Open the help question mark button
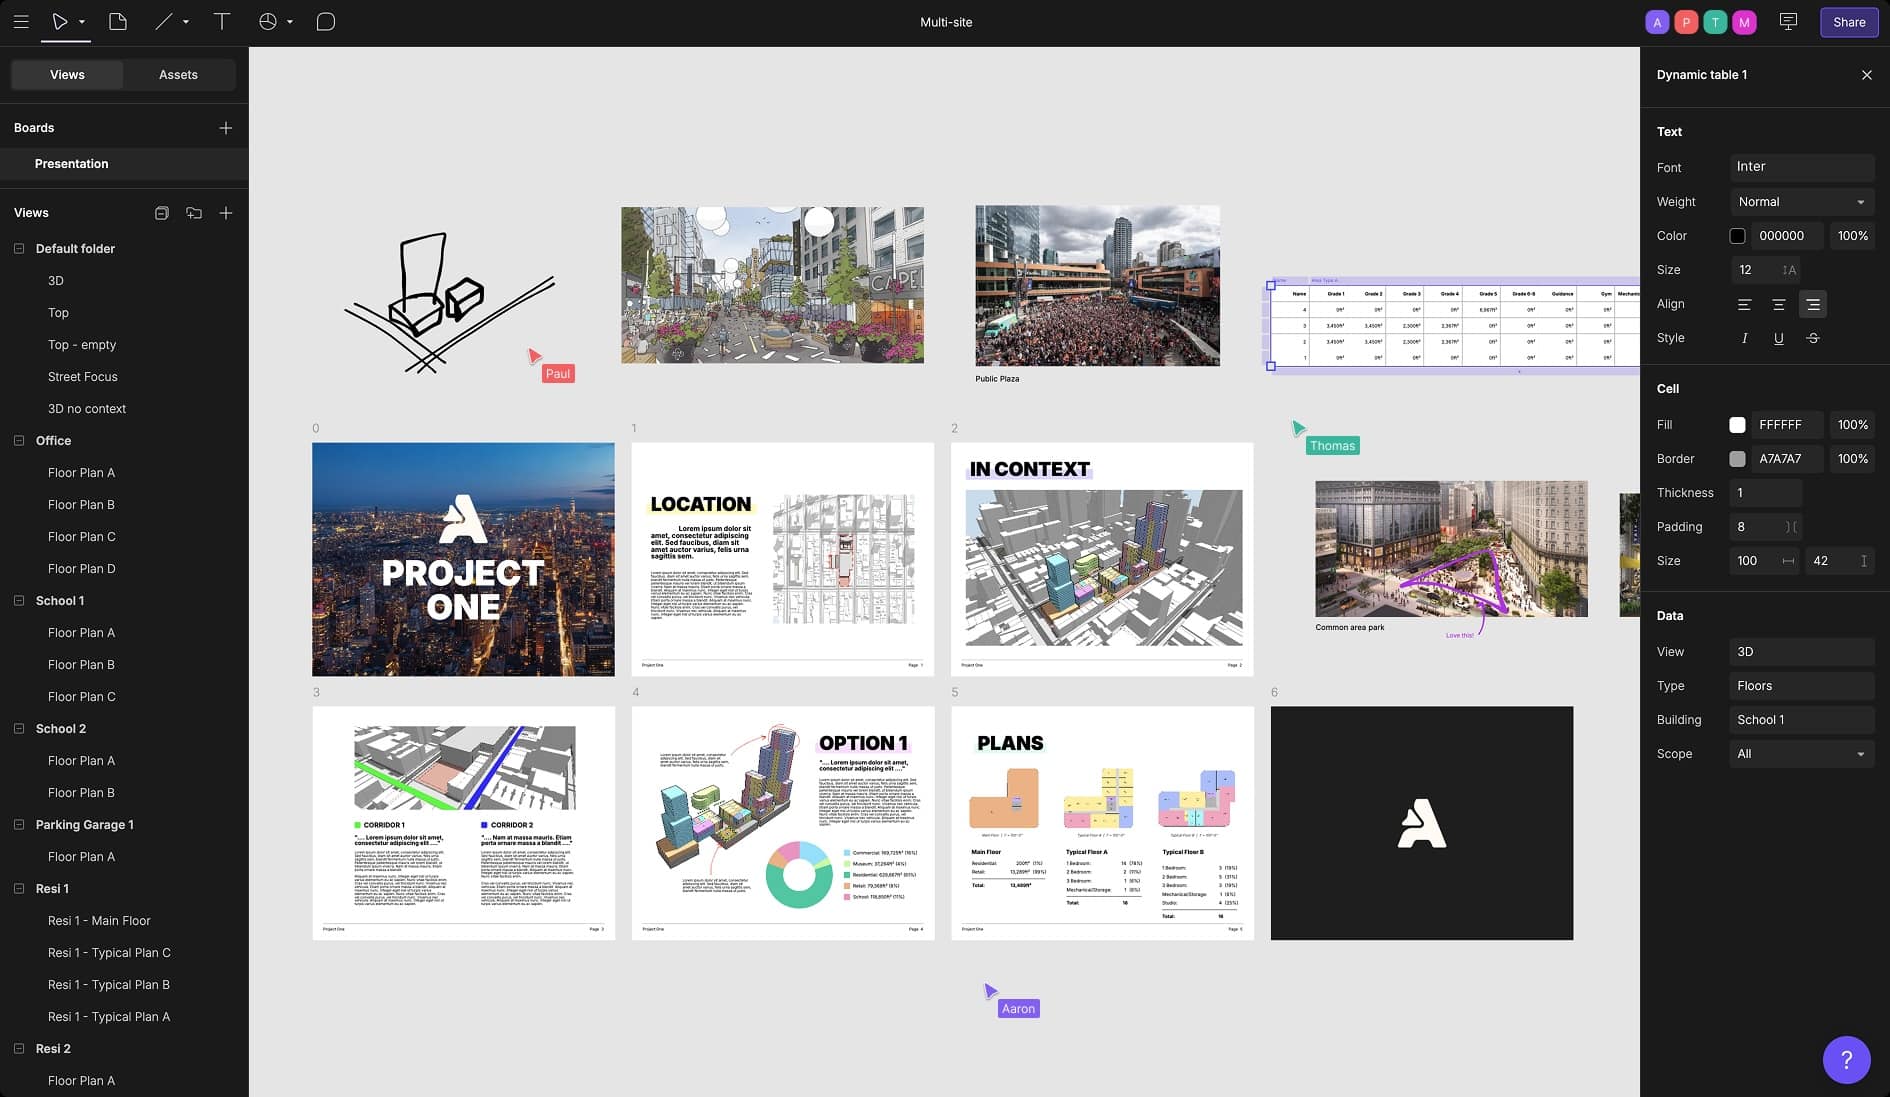1890x1097 pixels. point(1846,1059)
